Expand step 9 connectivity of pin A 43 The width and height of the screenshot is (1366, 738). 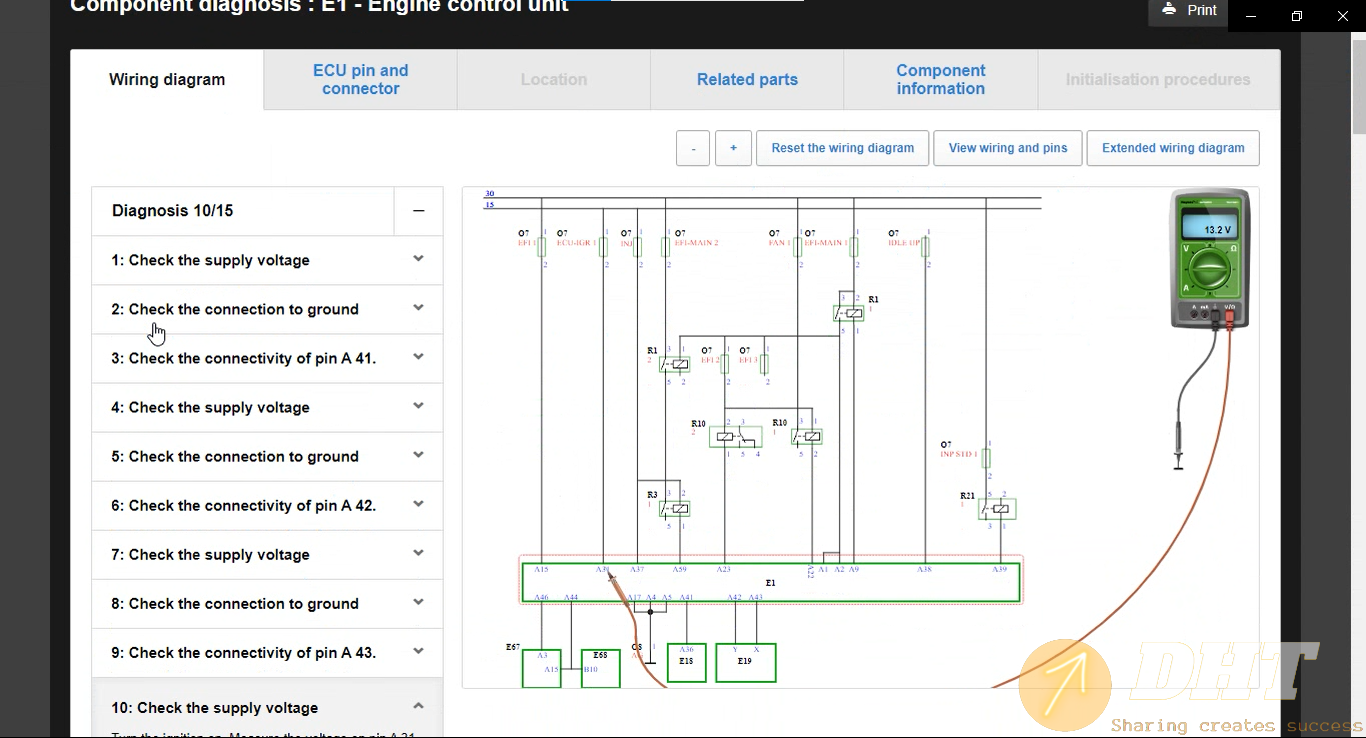click(267, 652)
